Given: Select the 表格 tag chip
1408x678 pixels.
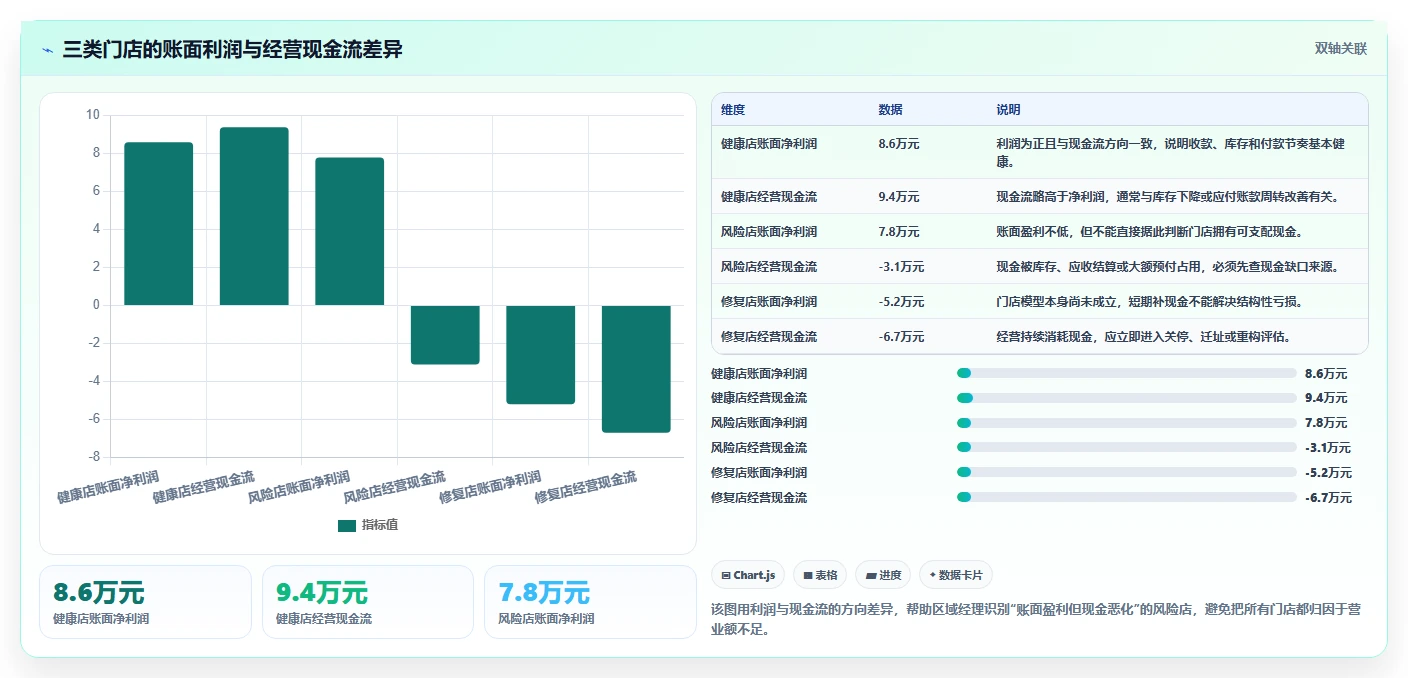Looking at the screenshot, I should 820,575.
